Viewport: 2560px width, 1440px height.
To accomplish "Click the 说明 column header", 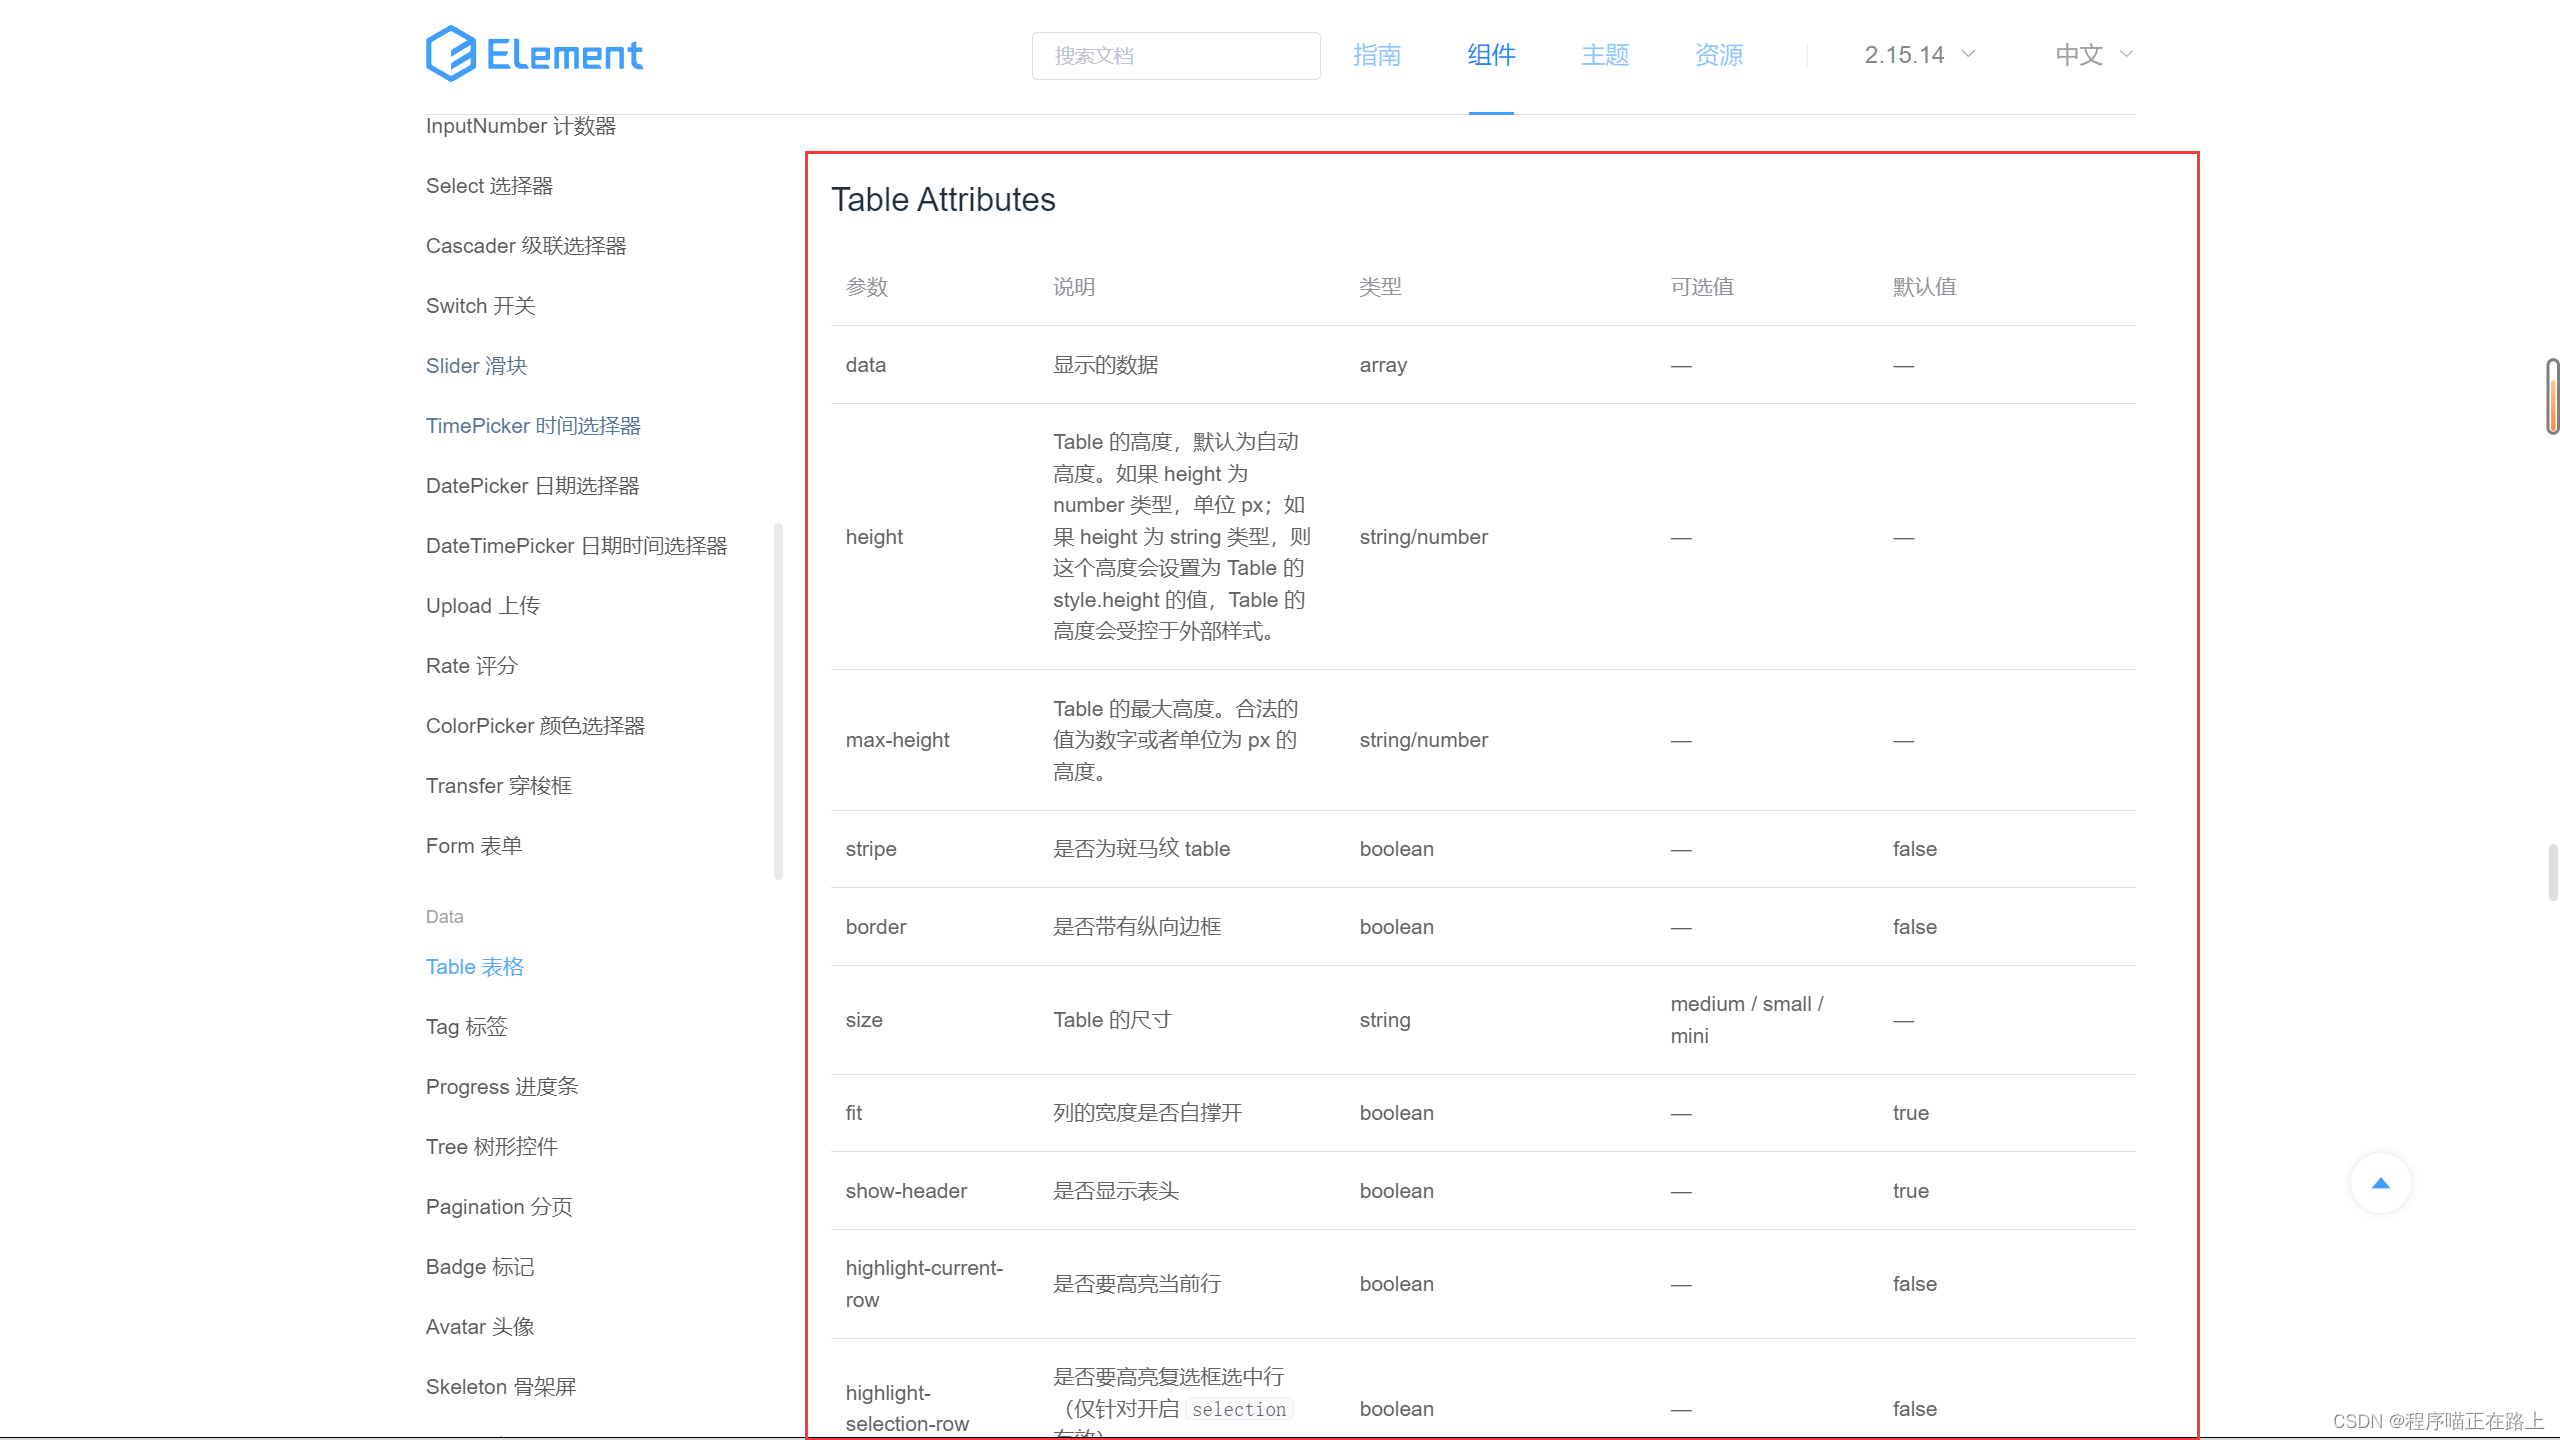I will (1074, 287).
